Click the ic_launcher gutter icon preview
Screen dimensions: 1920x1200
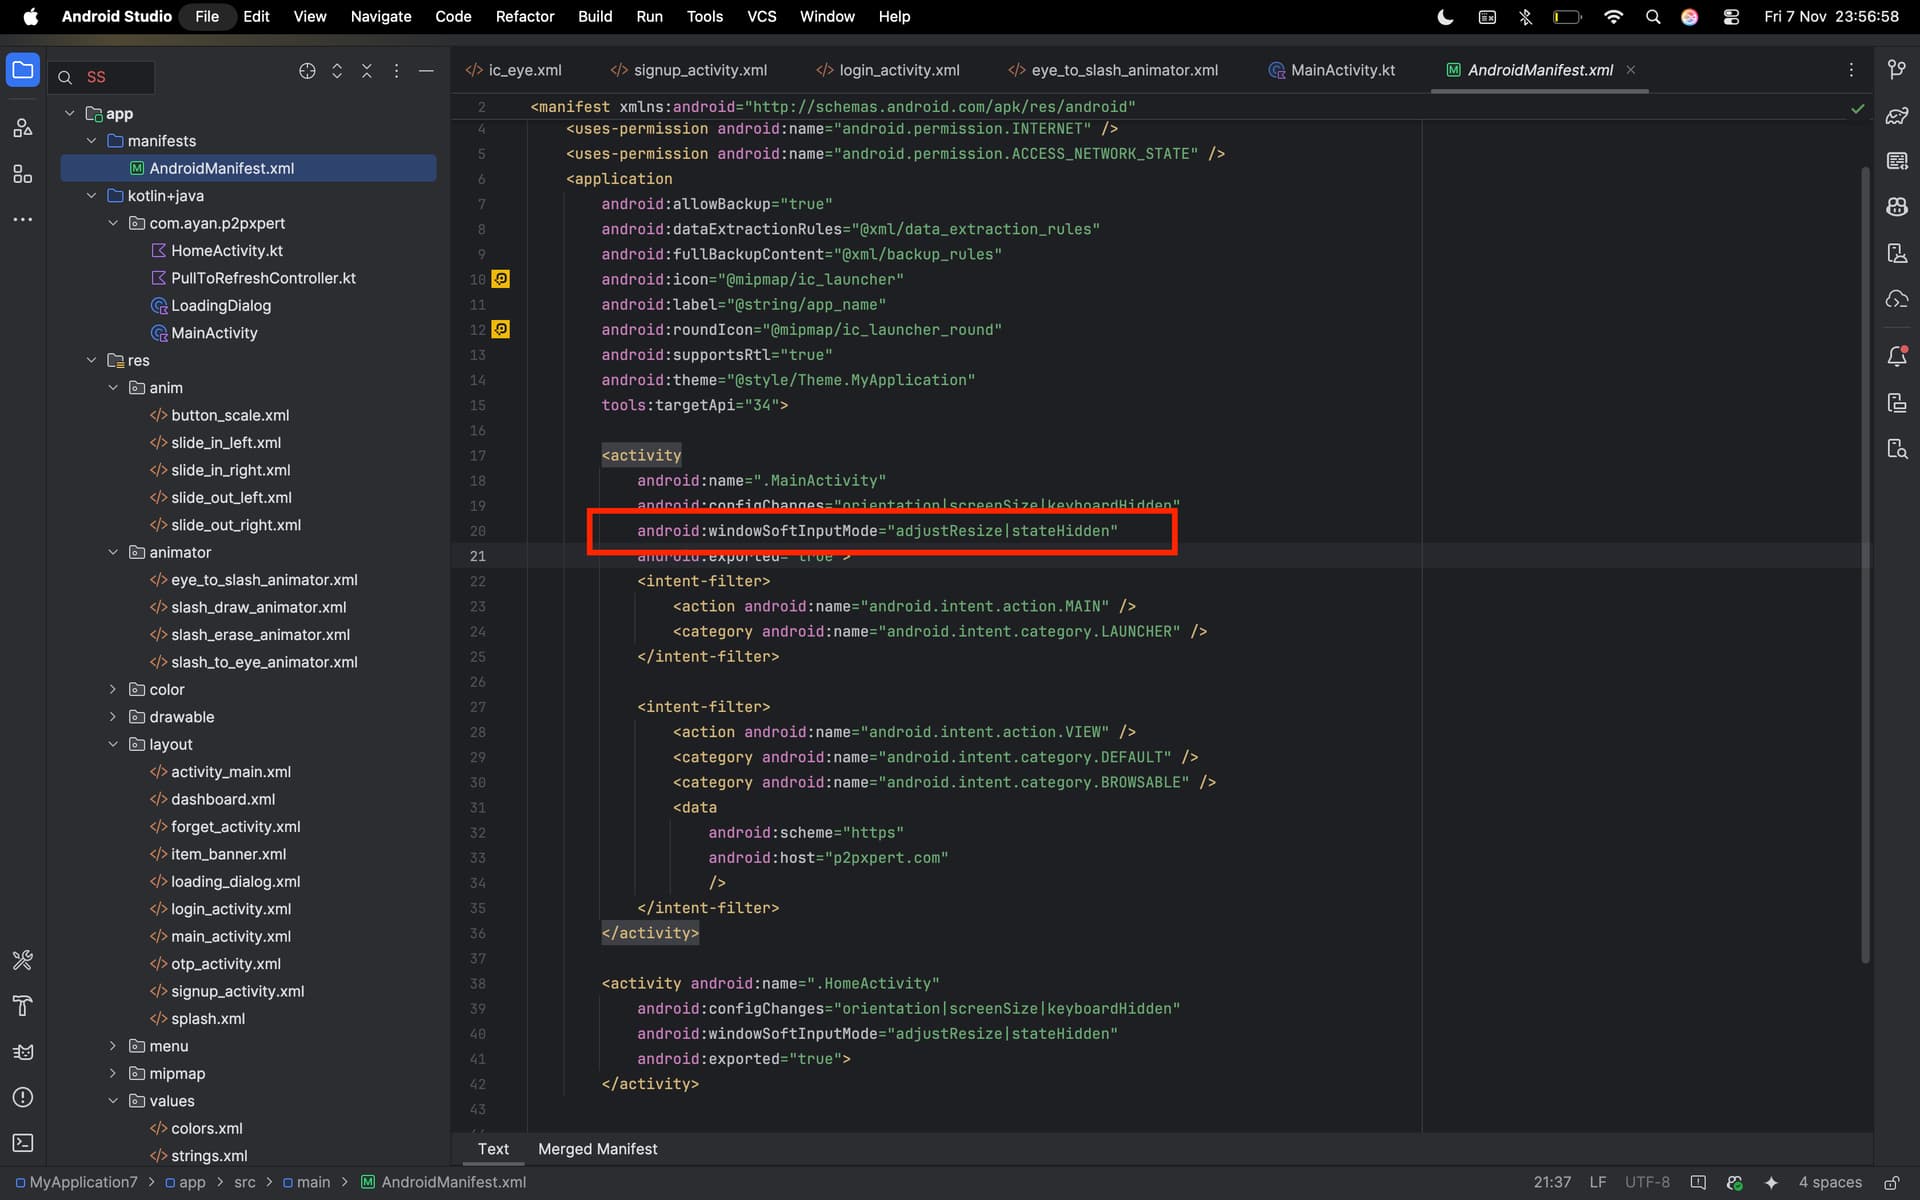click(x=501, y=279)
